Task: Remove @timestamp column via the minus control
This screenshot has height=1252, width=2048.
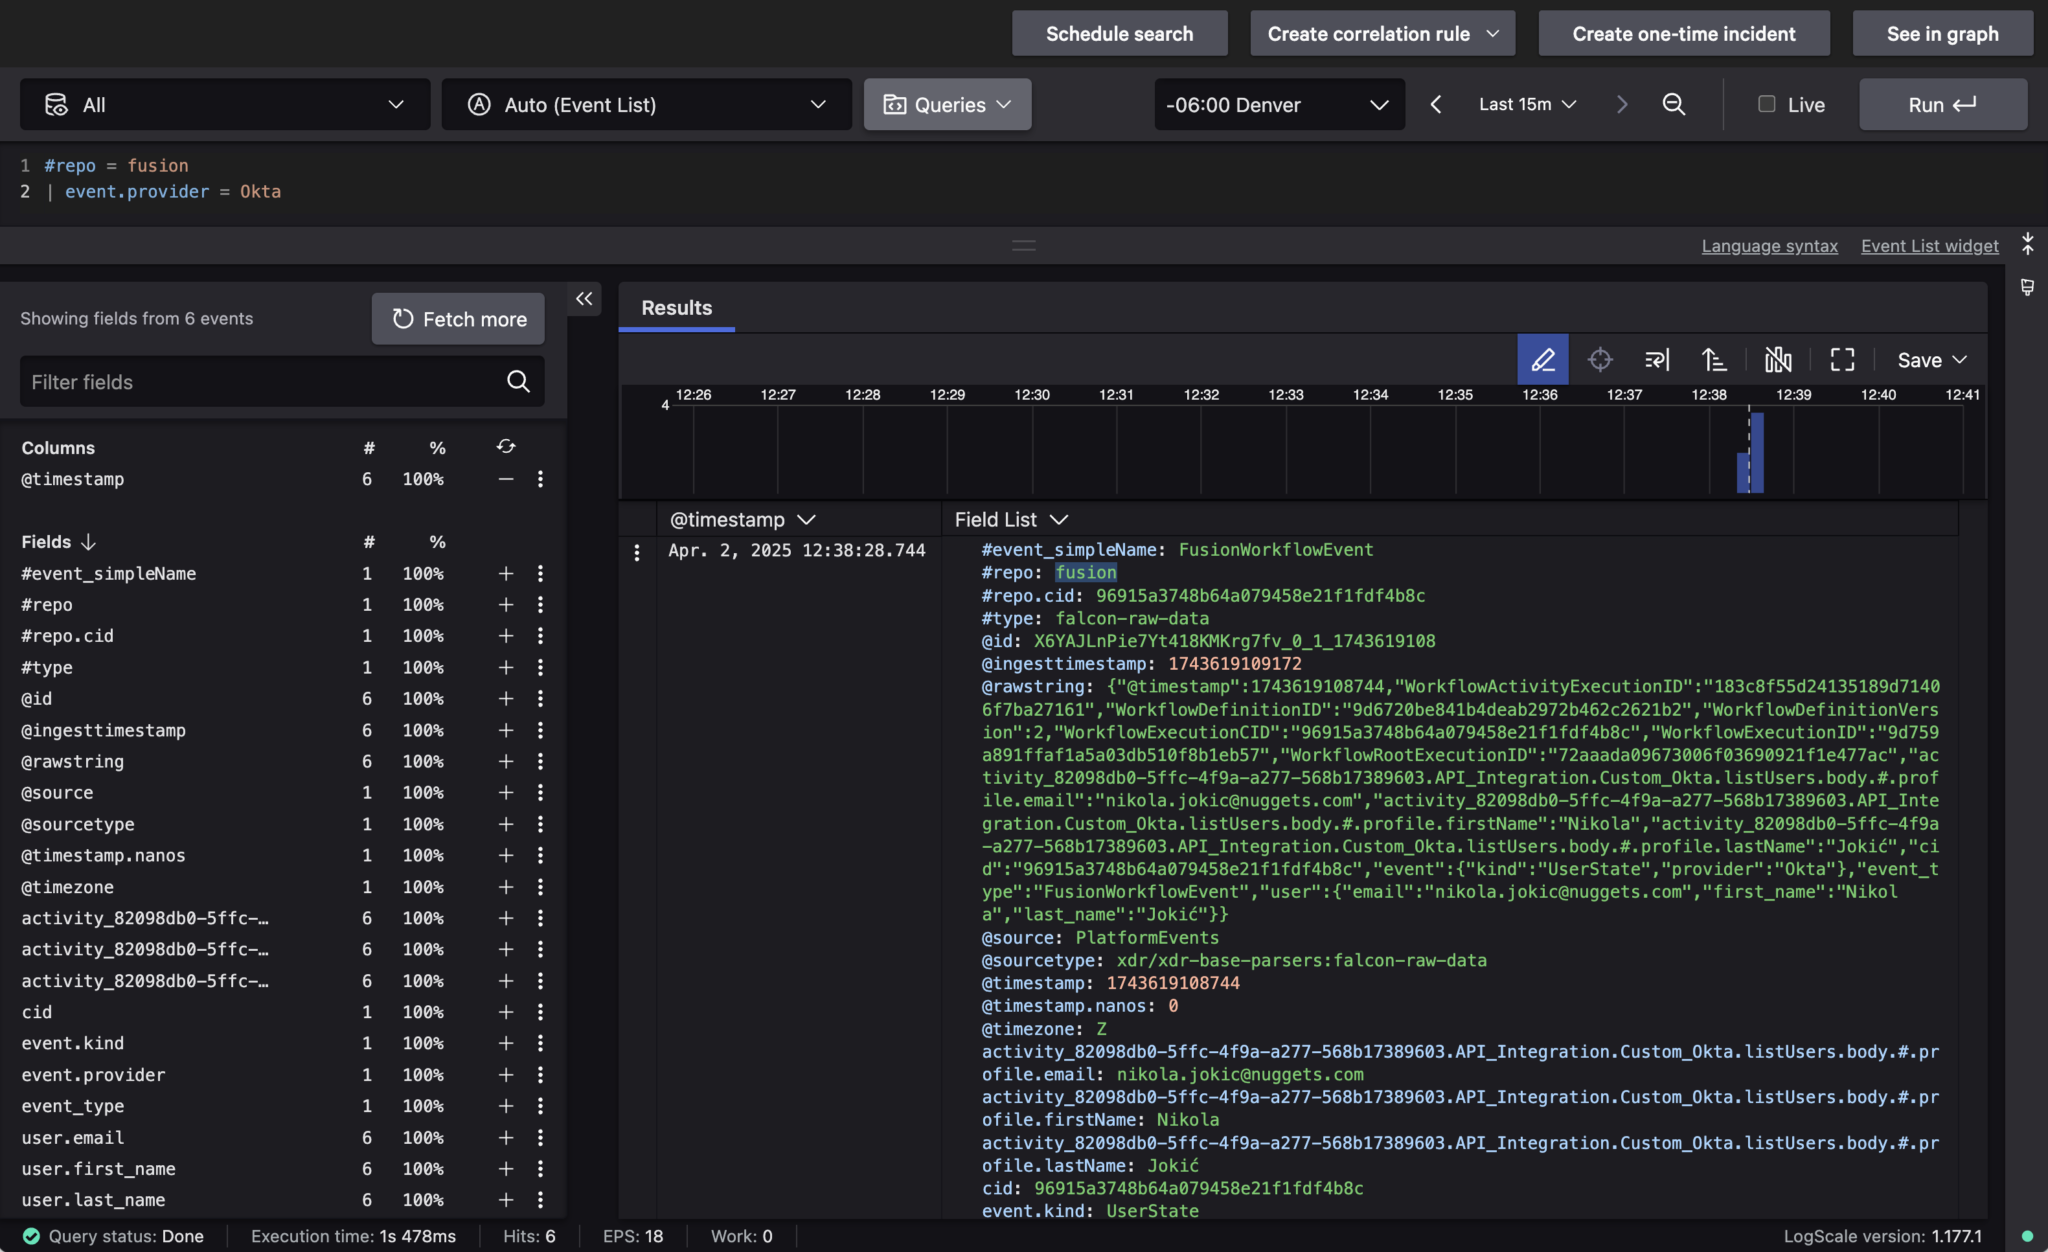Action: [x=505, y=479]
